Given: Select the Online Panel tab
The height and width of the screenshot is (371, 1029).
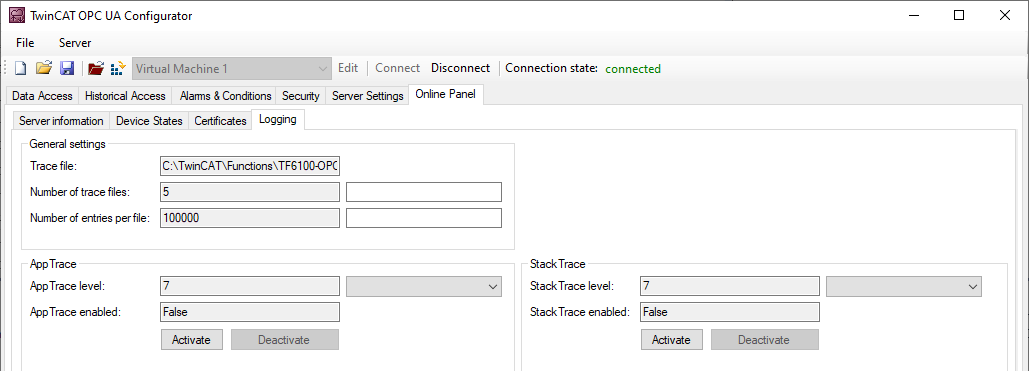Looking at the screenshot, I should pos(446,95).
